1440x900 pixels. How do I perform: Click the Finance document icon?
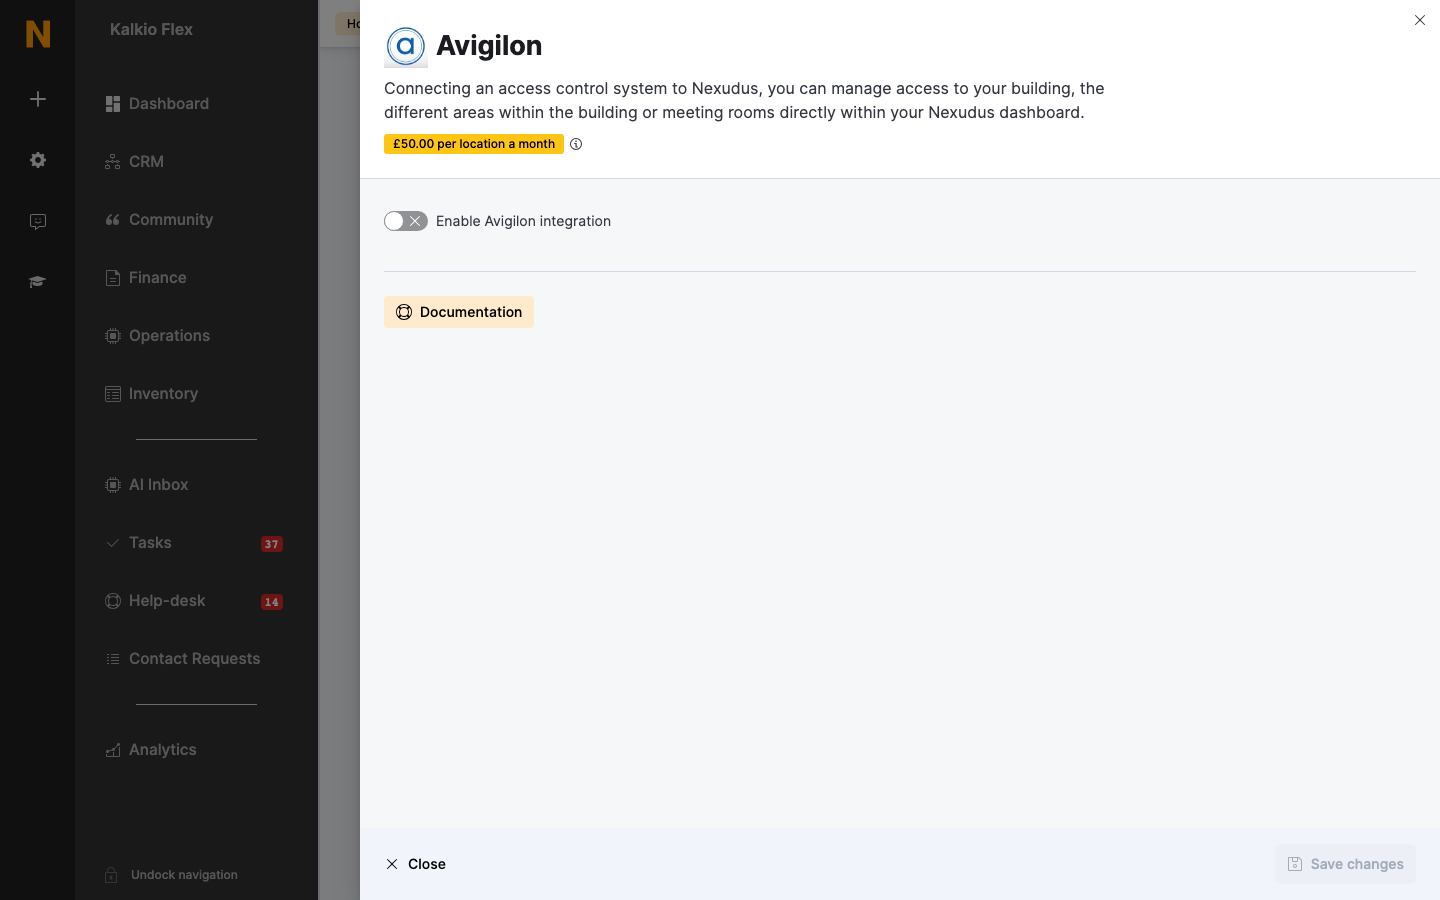tap(113, 278)
